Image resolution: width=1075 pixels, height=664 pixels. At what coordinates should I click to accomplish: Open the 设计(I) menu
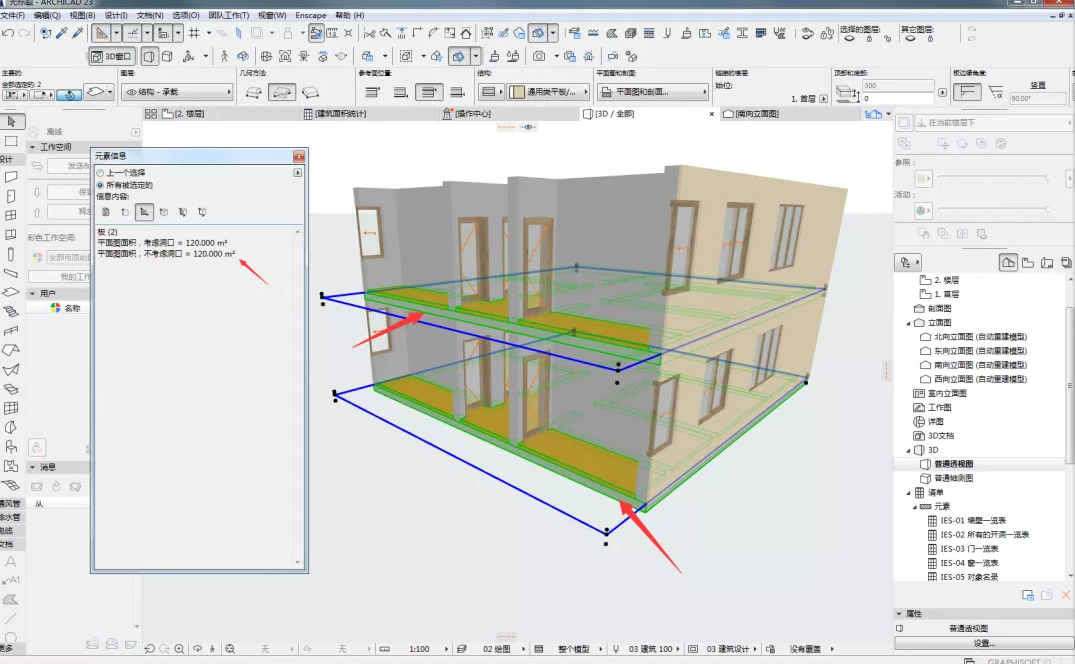click(116, 15)
